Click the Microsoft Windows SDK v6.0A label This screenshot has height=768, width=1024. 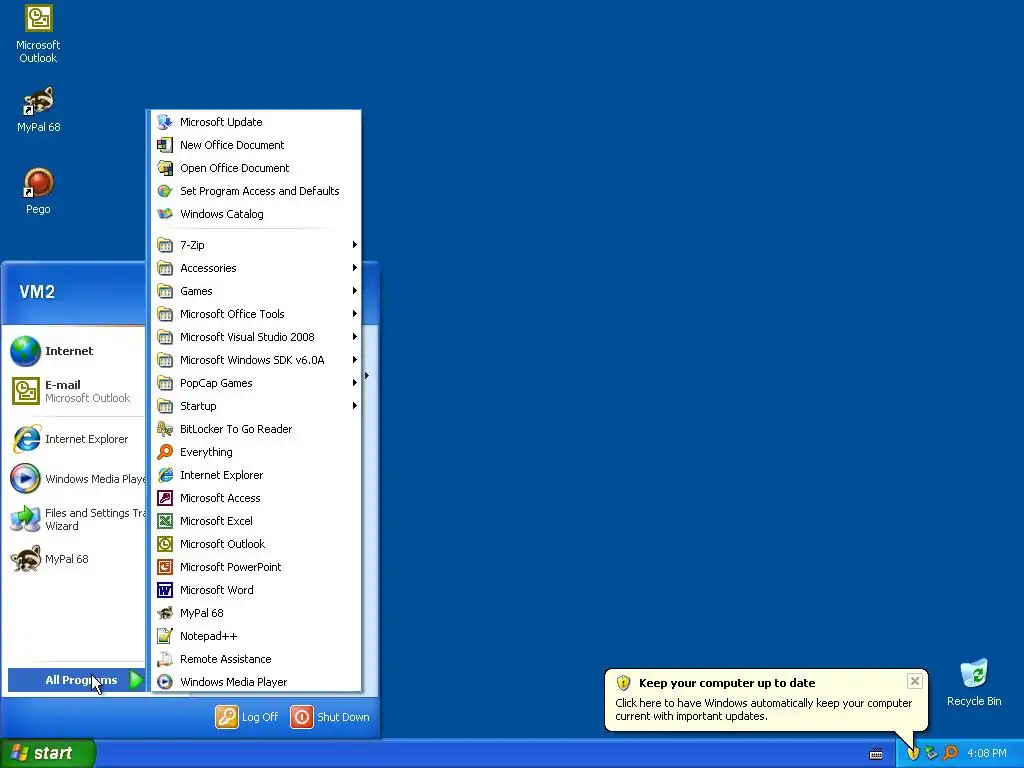[252, 360]
